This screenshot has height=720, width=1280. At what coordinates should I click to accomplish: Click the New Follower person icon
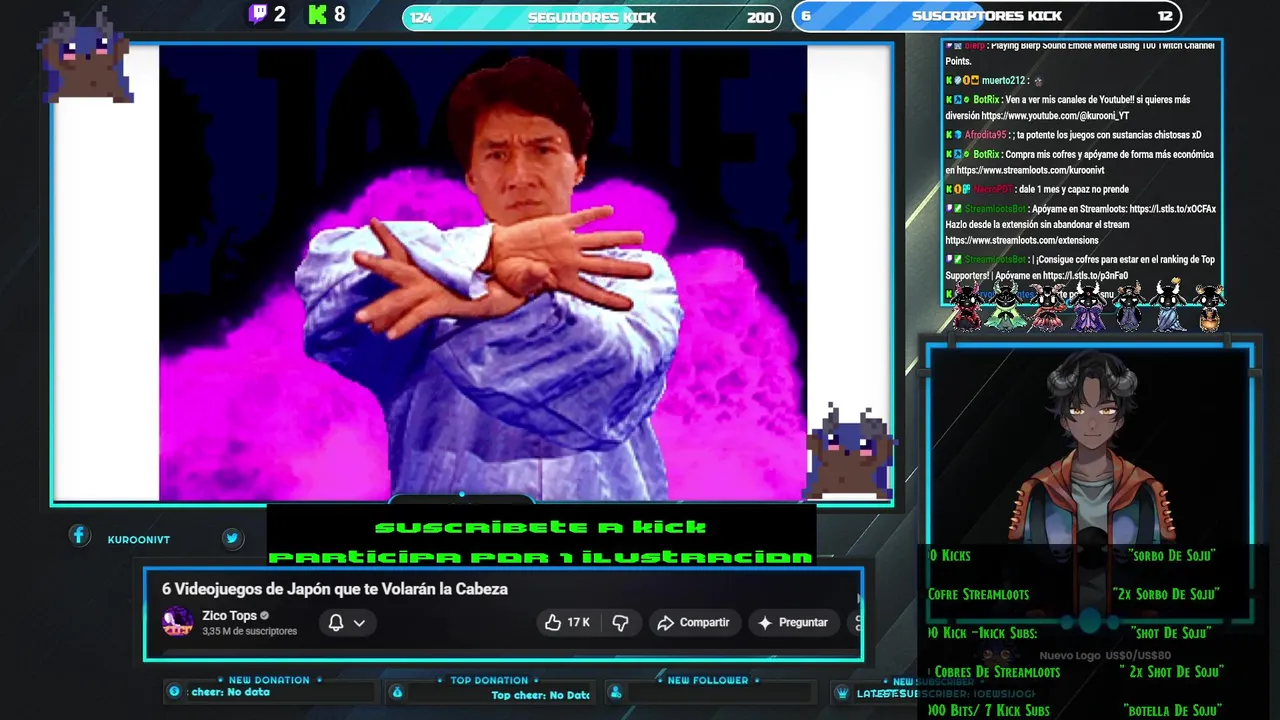616,692
